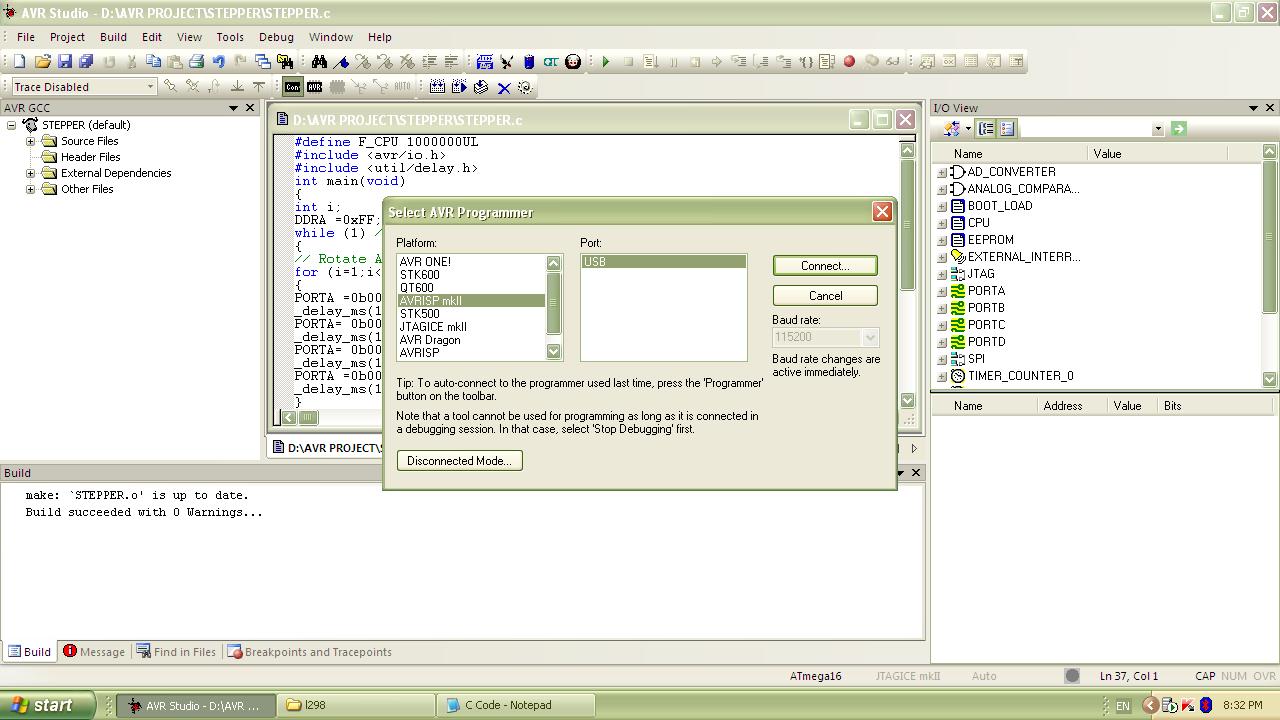Image resolution: width=1280 pixels, height=720 pixels.
Task: Switch to the Find in Files tab
Action: point(176,652)
